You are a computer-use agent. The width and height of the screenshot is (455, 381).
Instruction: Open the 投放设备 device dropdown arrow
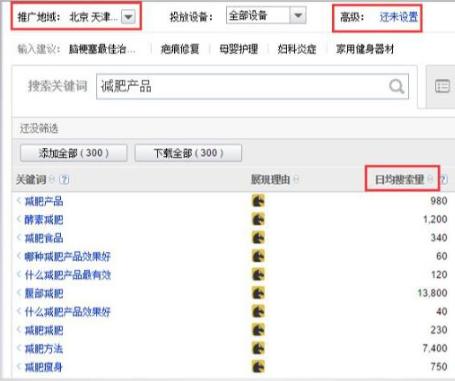click(x=298, y=15)
